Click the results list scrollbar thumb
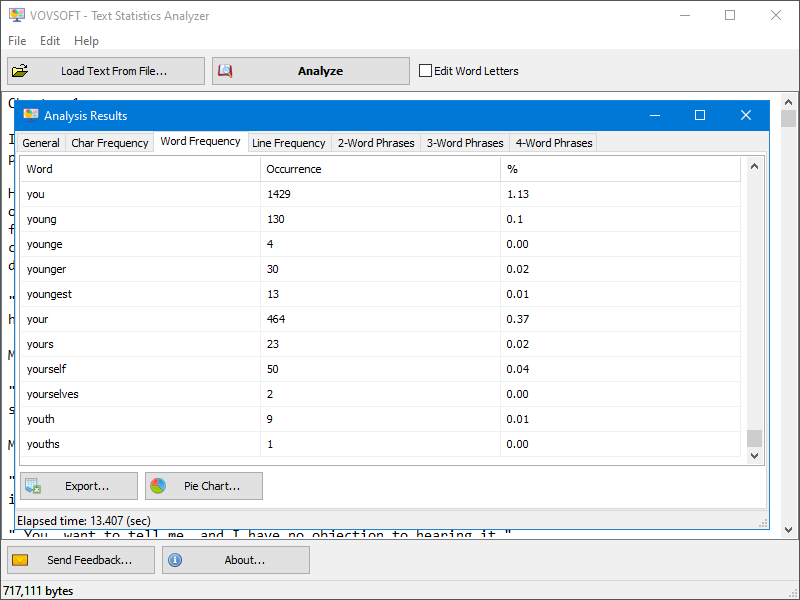 [755, 438]
